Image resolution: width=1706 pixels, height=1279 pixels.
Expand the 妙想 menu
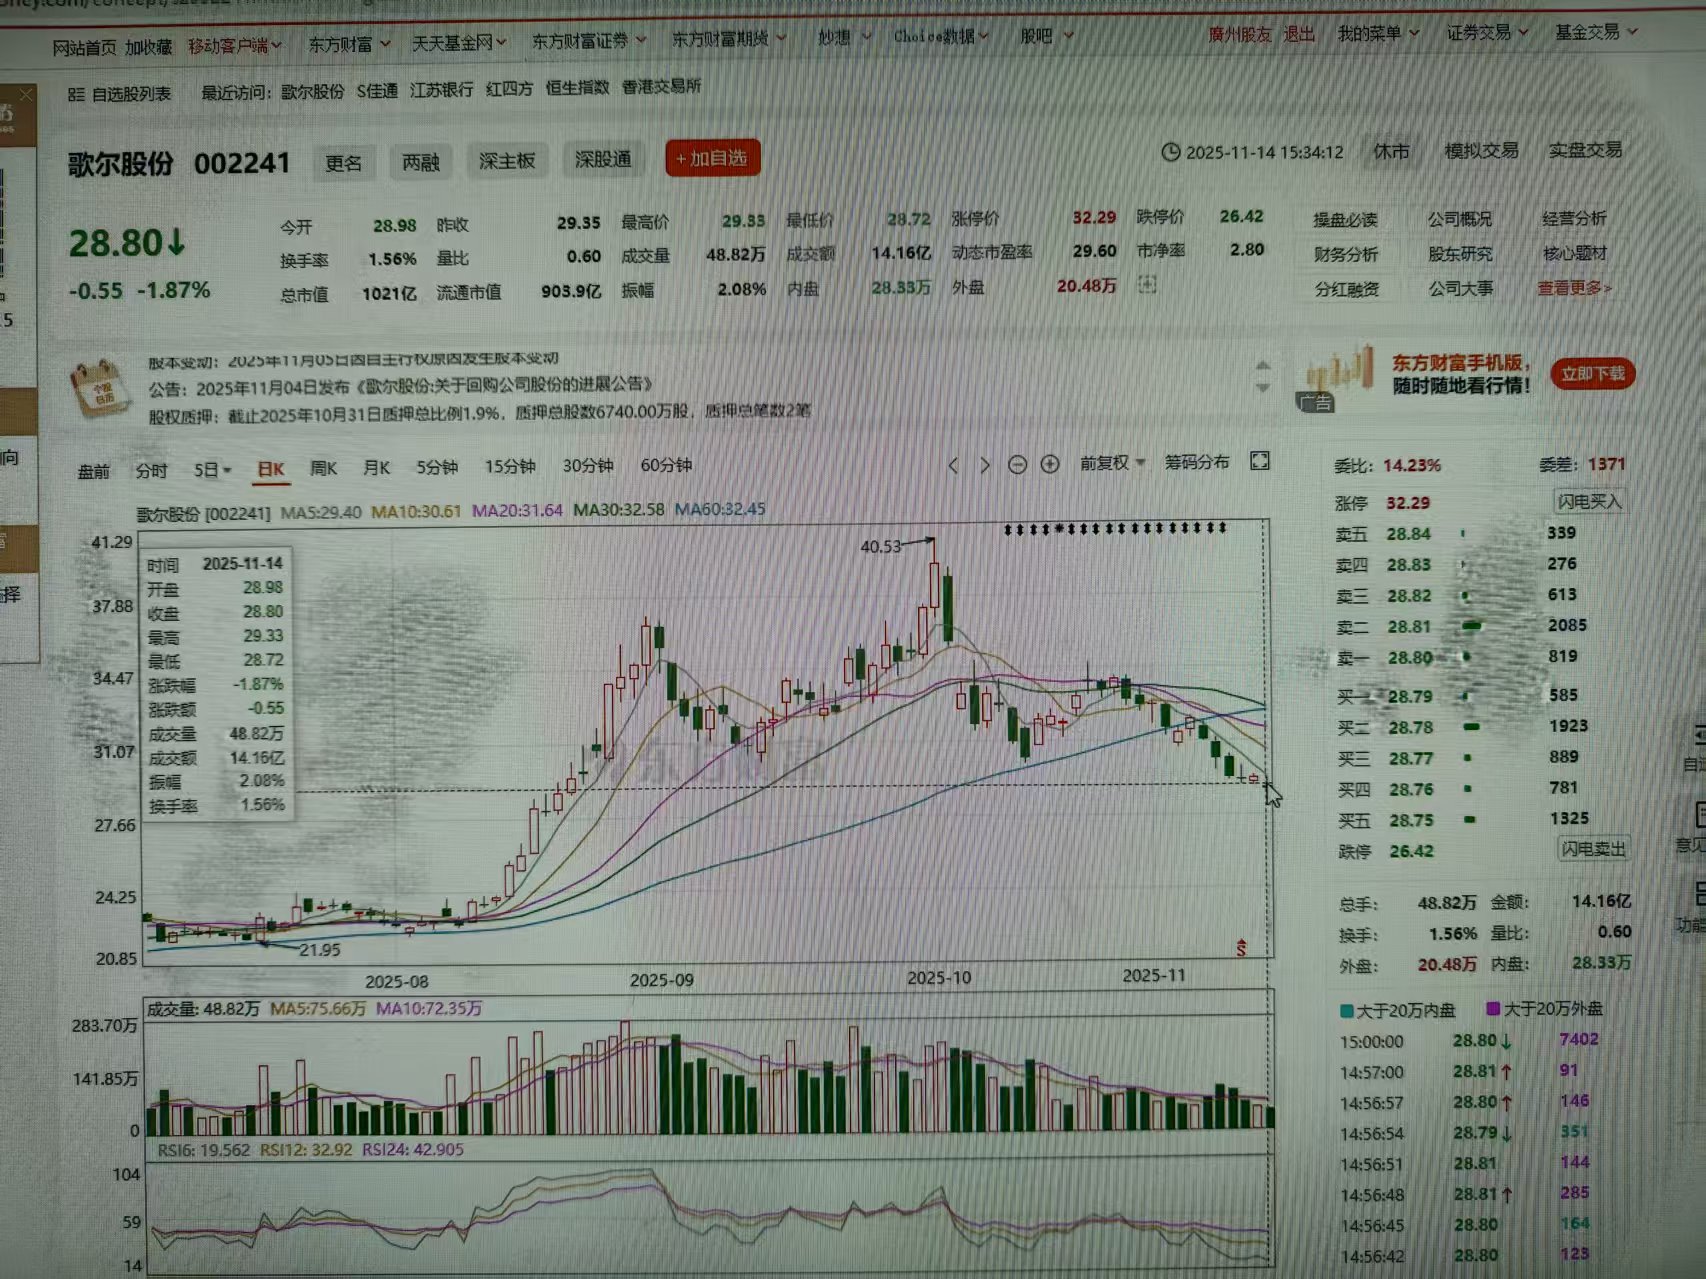coord(844,37)
